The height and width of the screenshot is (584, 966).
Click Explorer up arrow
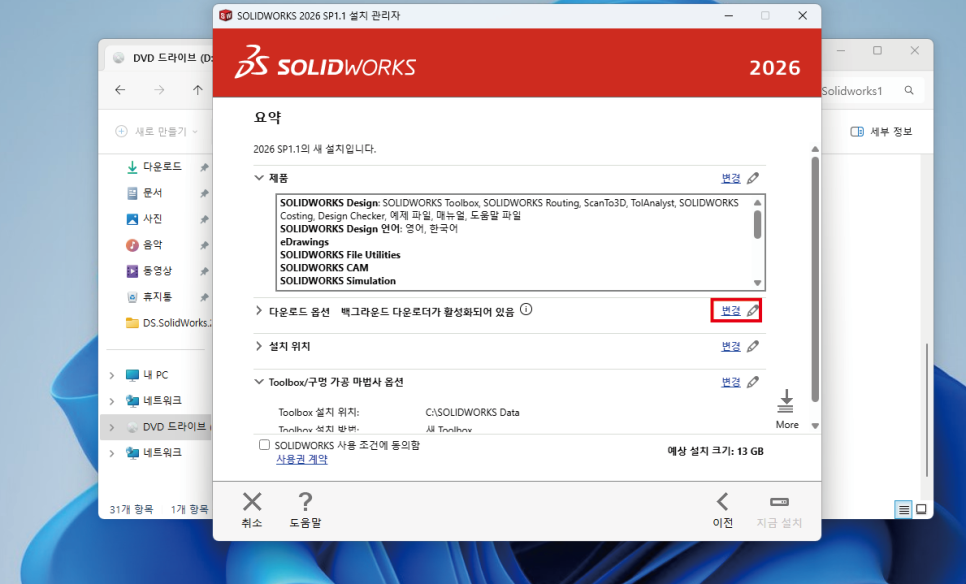pos(197,90)
